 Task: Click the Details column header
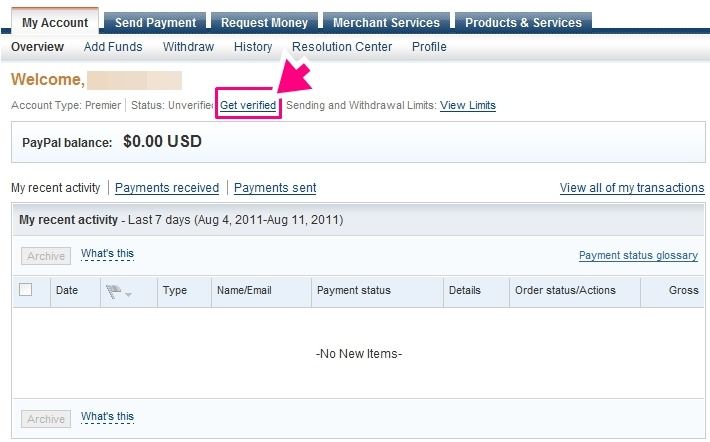coord(465,290)
